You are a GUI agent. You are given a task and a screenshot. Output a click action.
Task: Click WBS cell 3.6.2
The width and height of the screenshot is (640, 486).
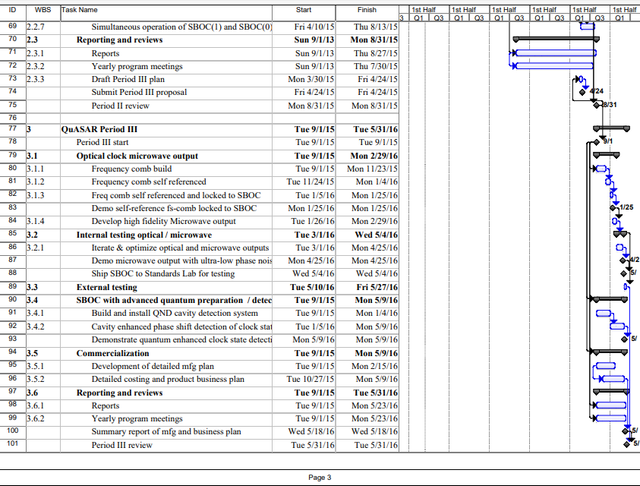(x=36, y=419)
